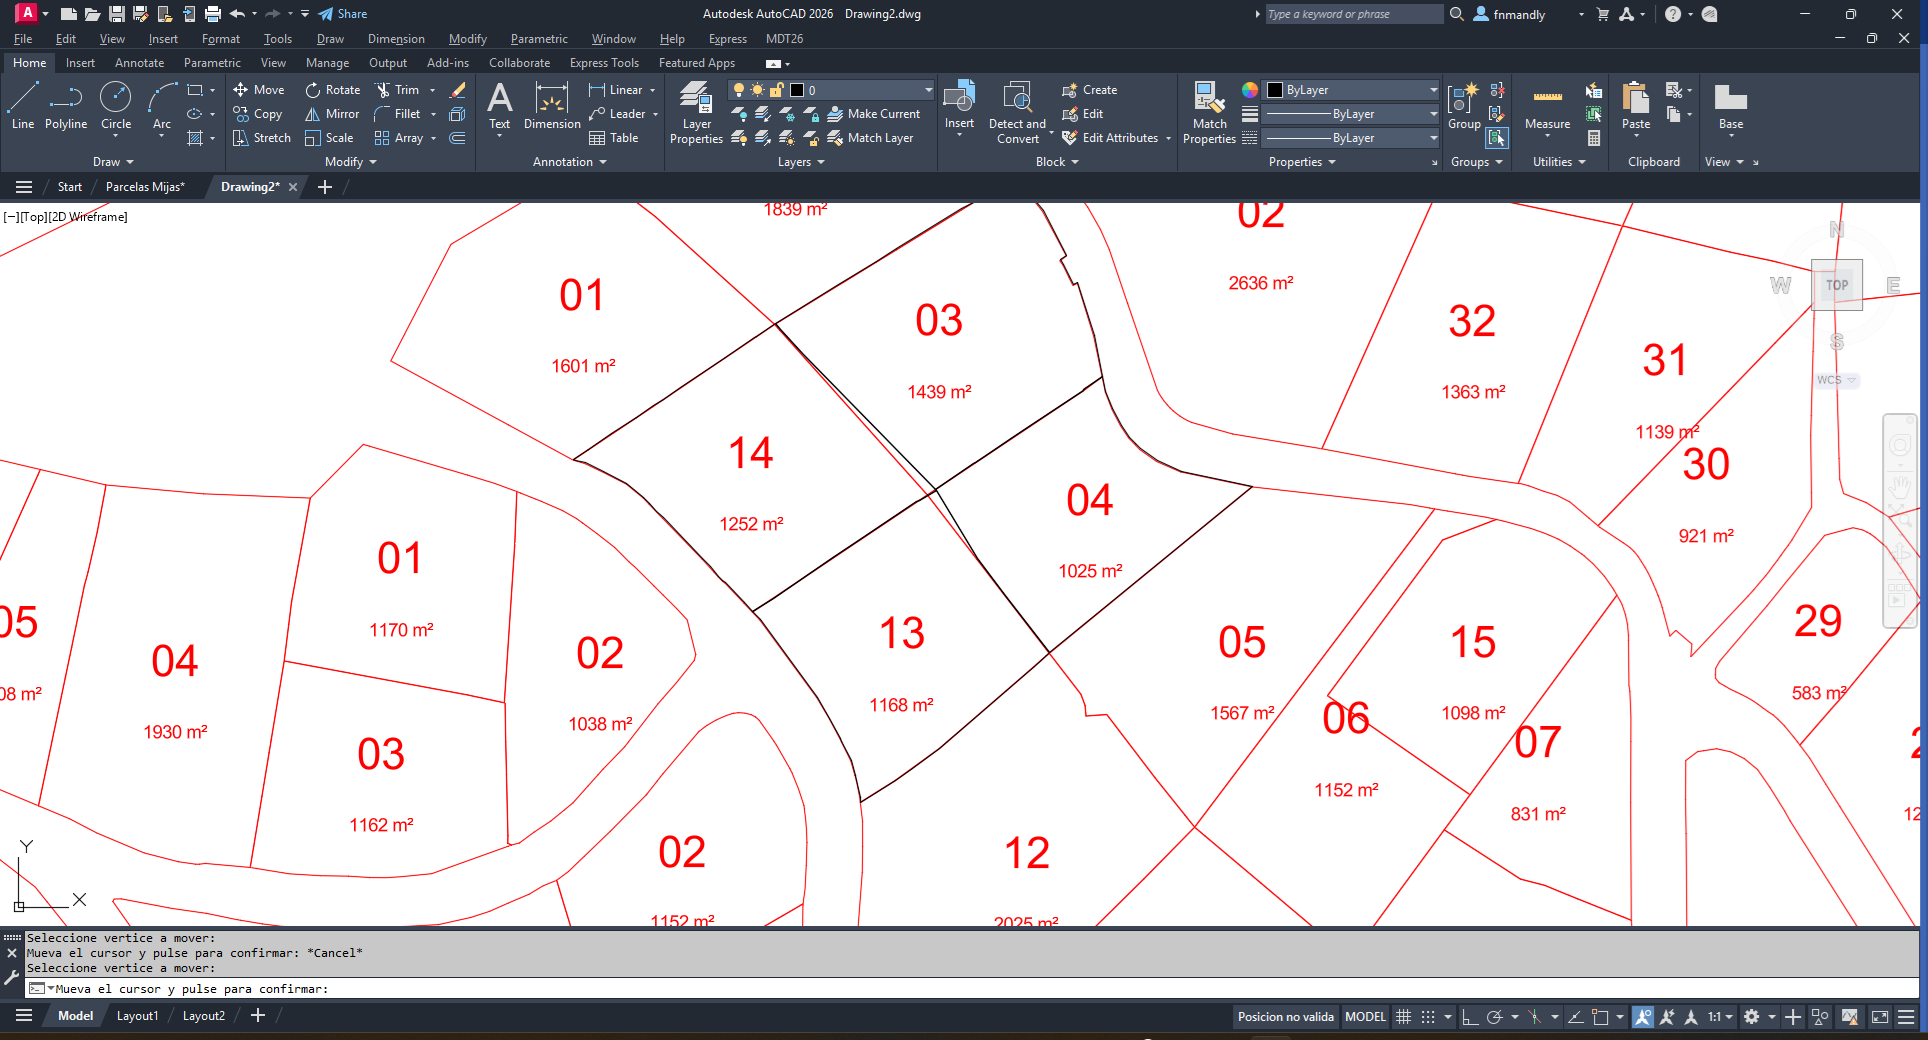This screenshot has width=1928, height=1040.
Task: Click the command line input
Action: pyautogui.click(x=970, y=989)
